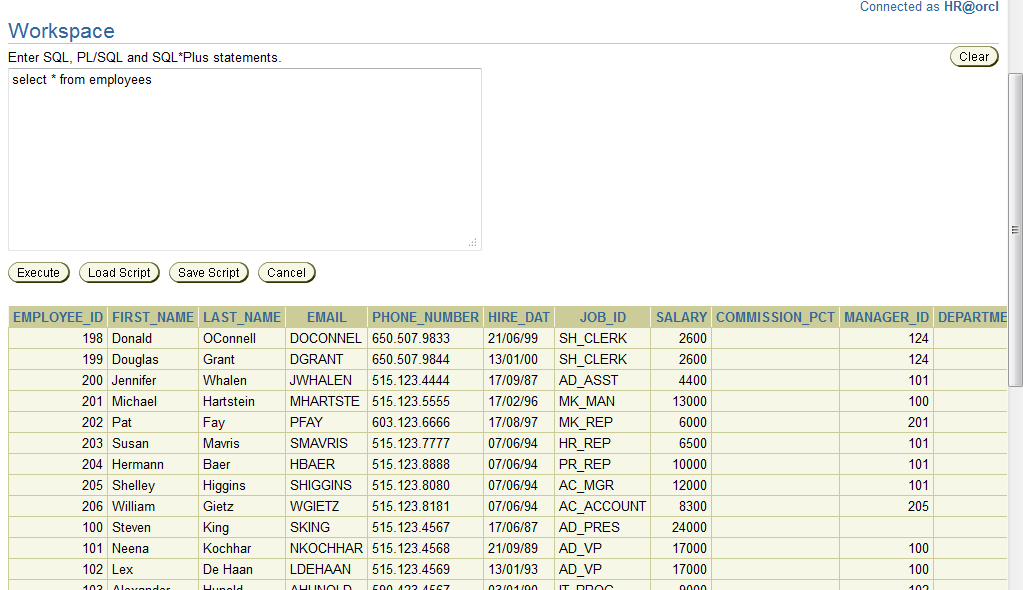Clear the workspace with Clear button

coord(973,57)
